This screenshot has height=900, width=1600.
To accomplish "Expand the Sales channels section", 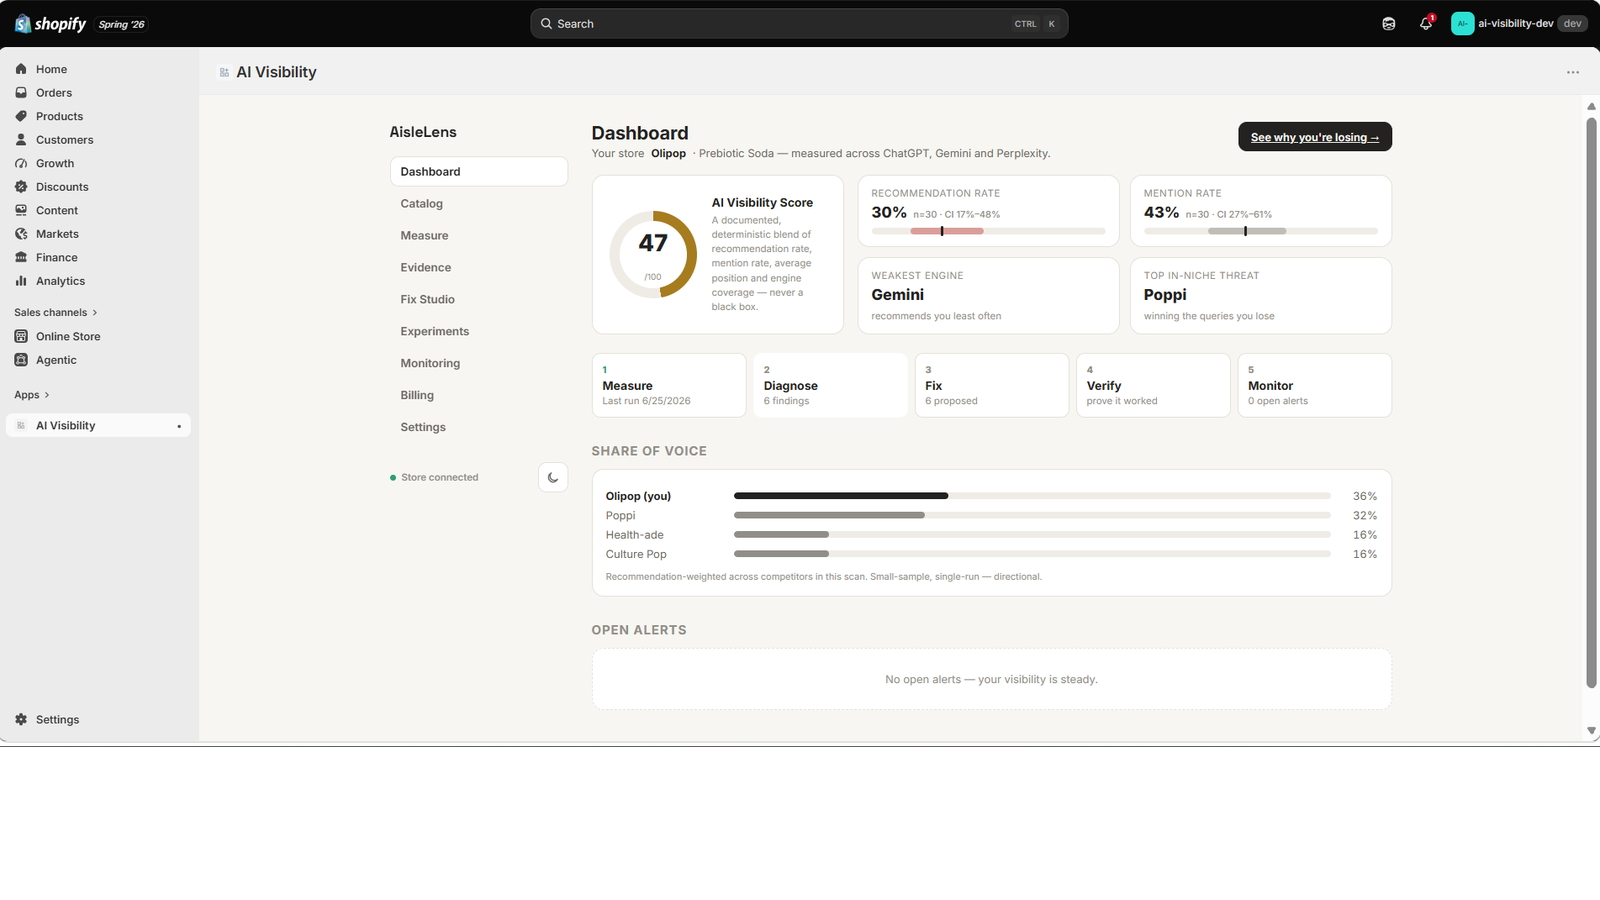I will pos(56,313).
